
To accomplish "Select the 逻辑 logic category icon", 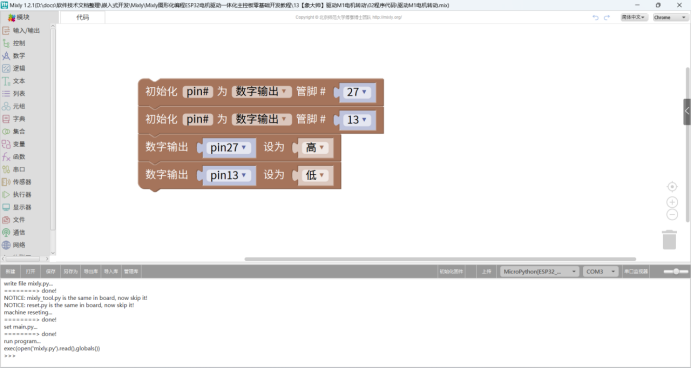I will coord(6,68).
